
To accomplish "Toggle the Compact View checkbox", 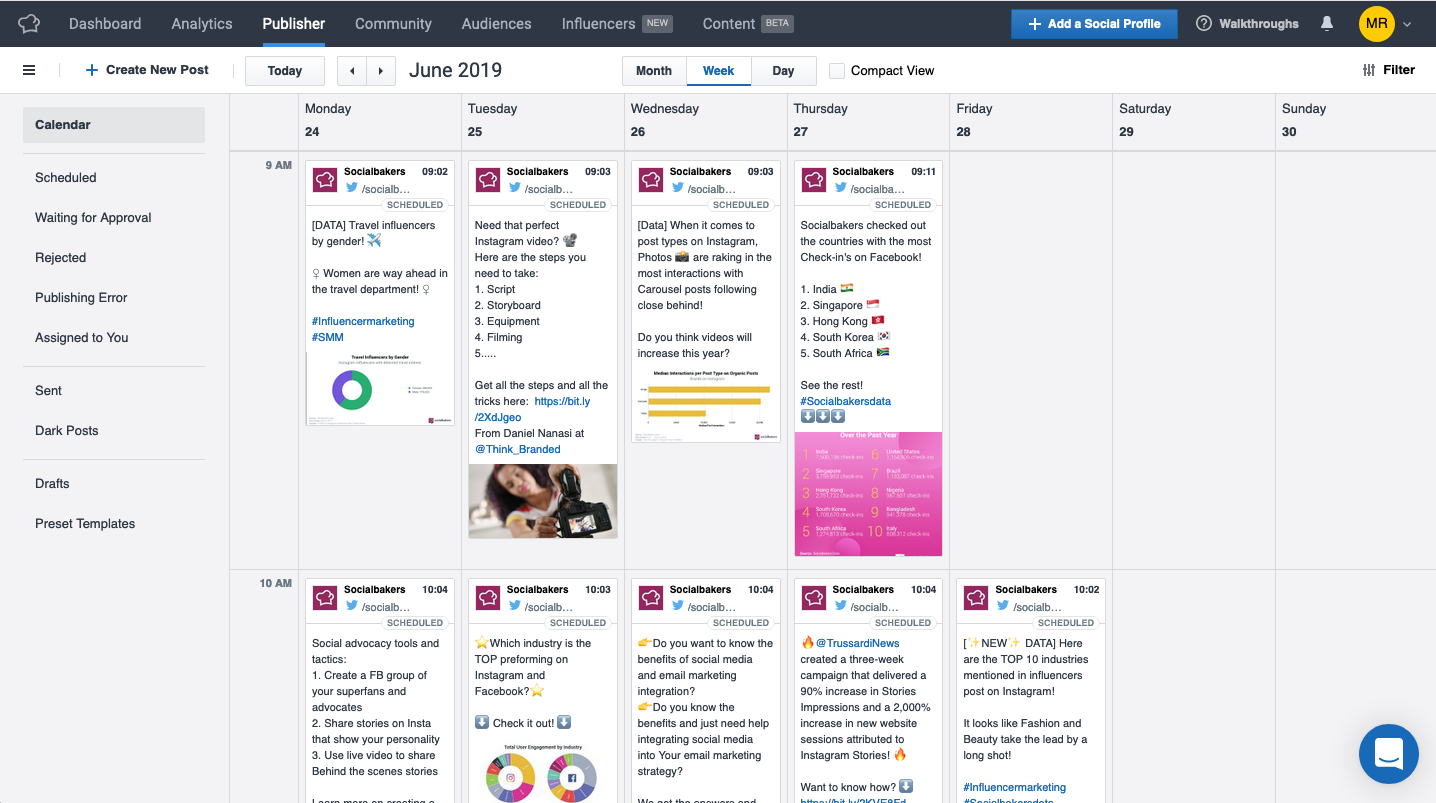I will coord(837,71).
